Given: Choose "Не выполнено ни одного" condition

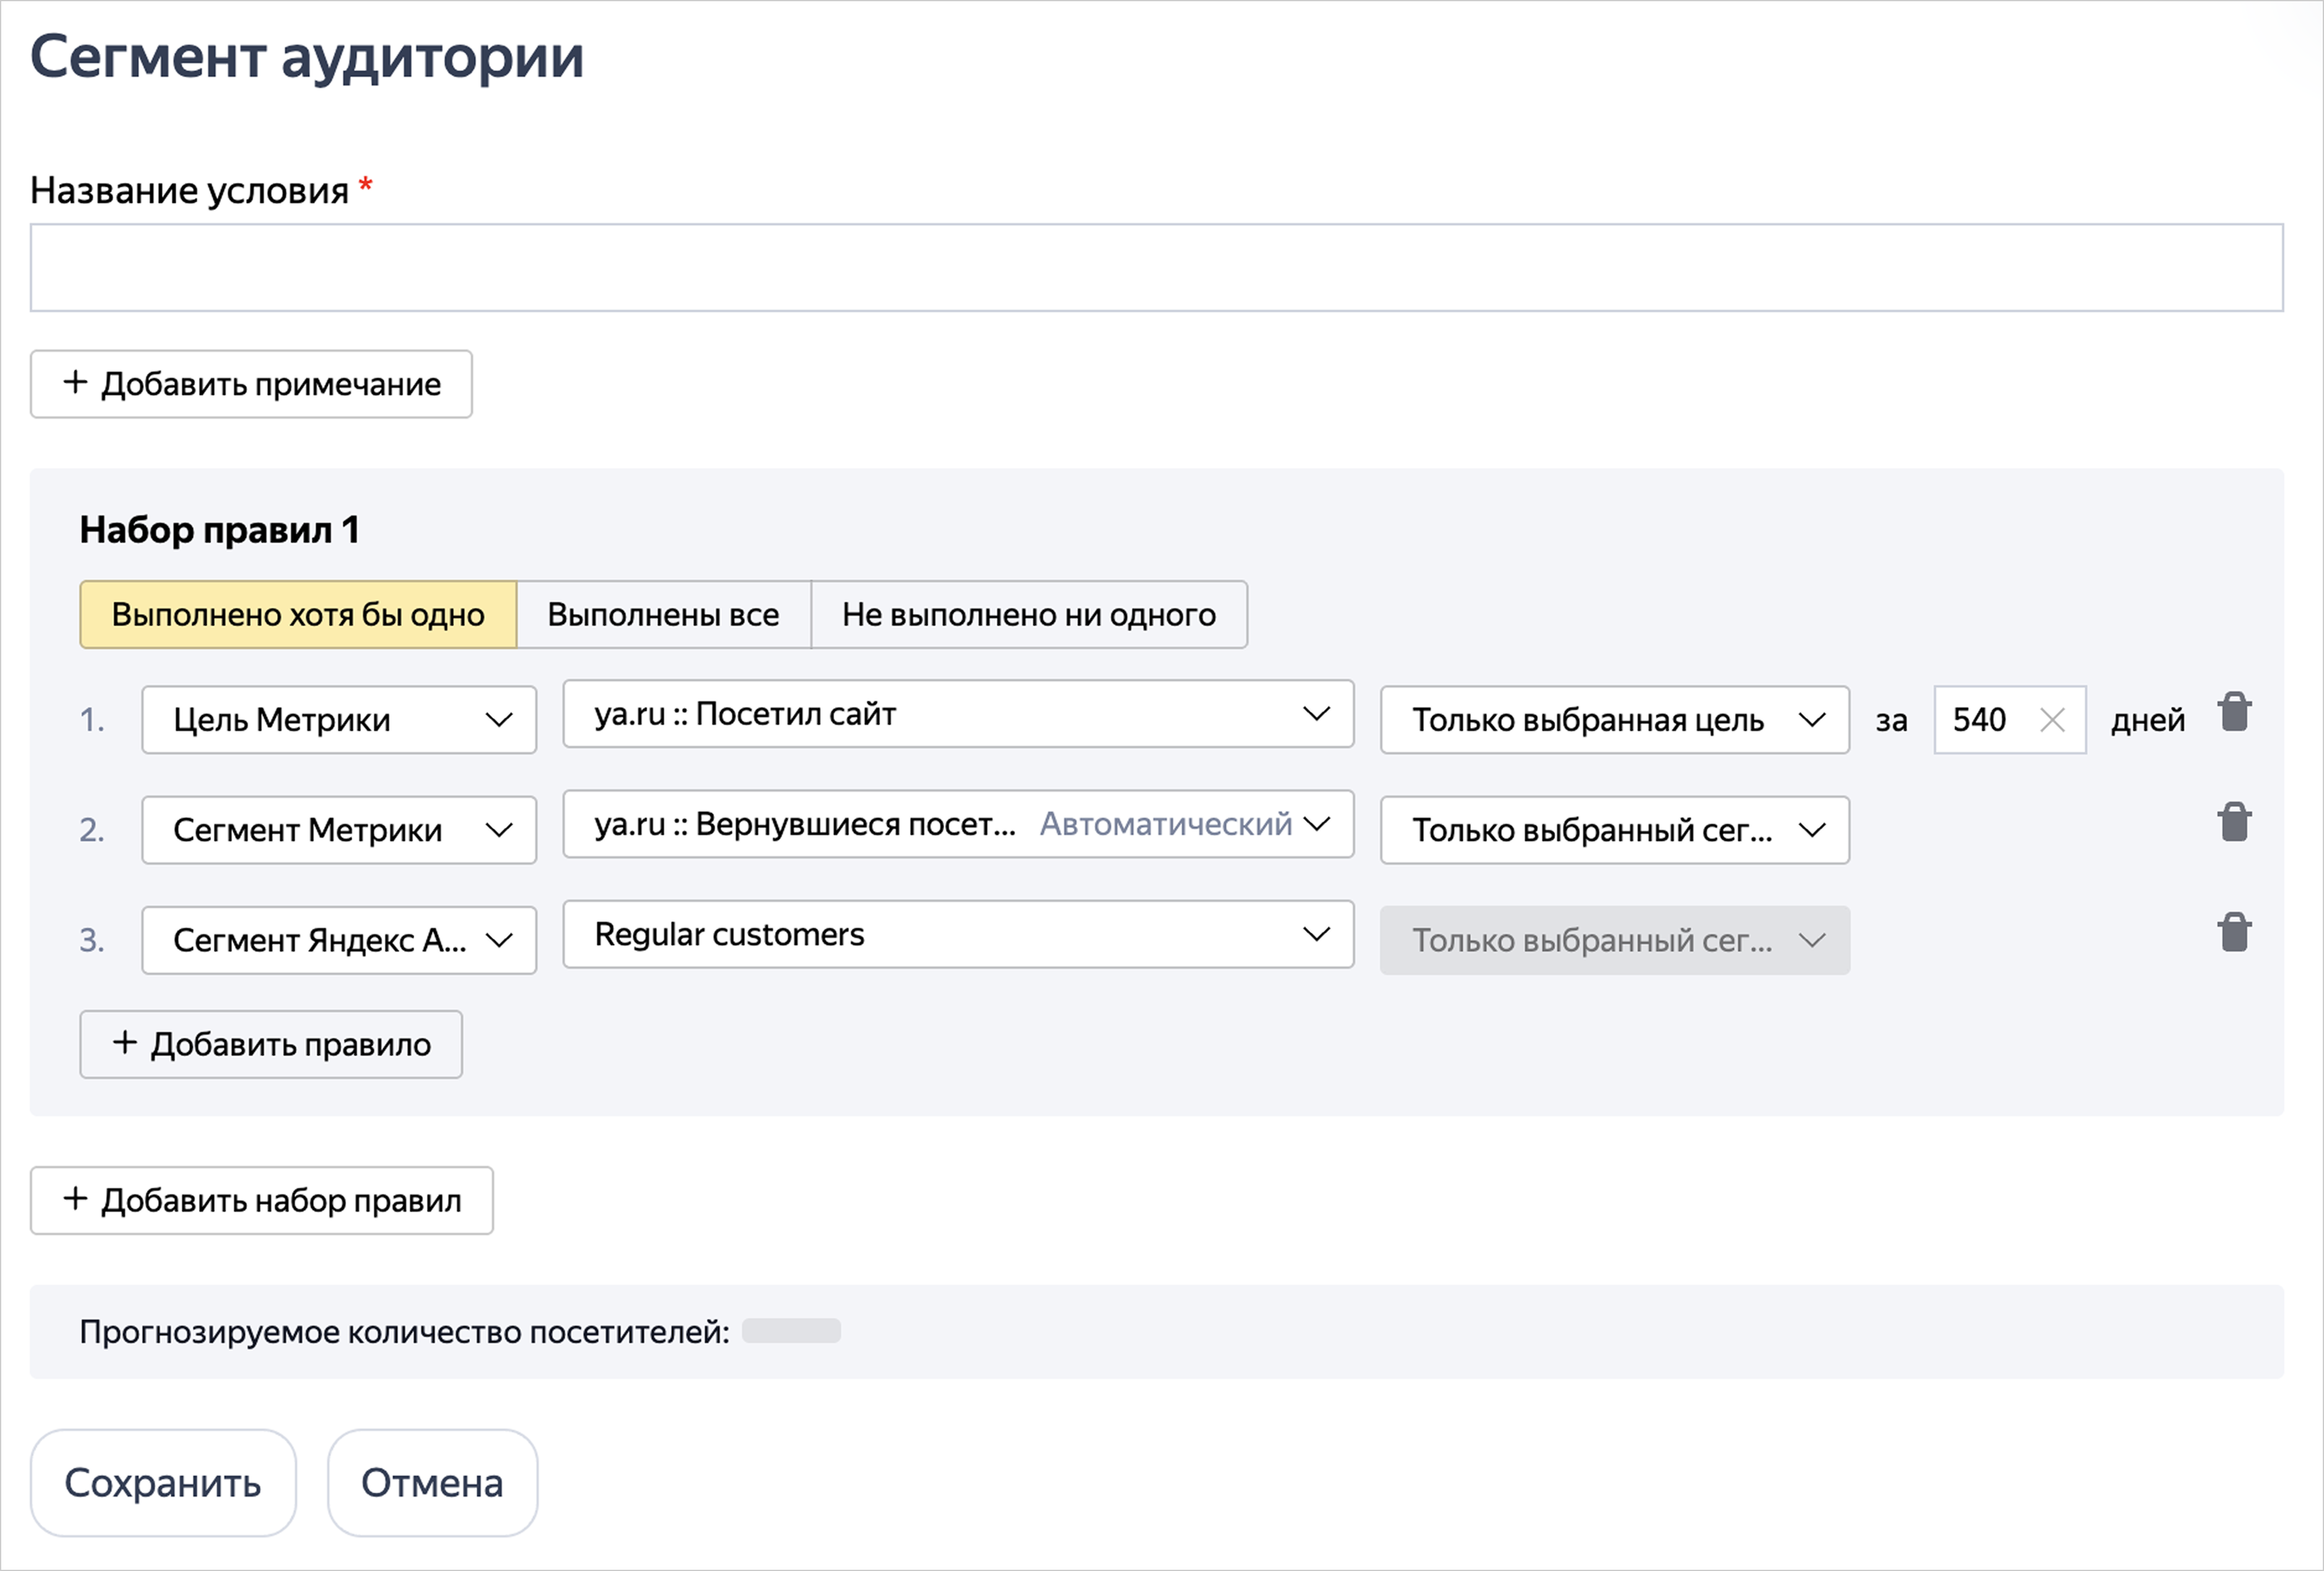Looking at the screenshot, I should coord(1028,615).
